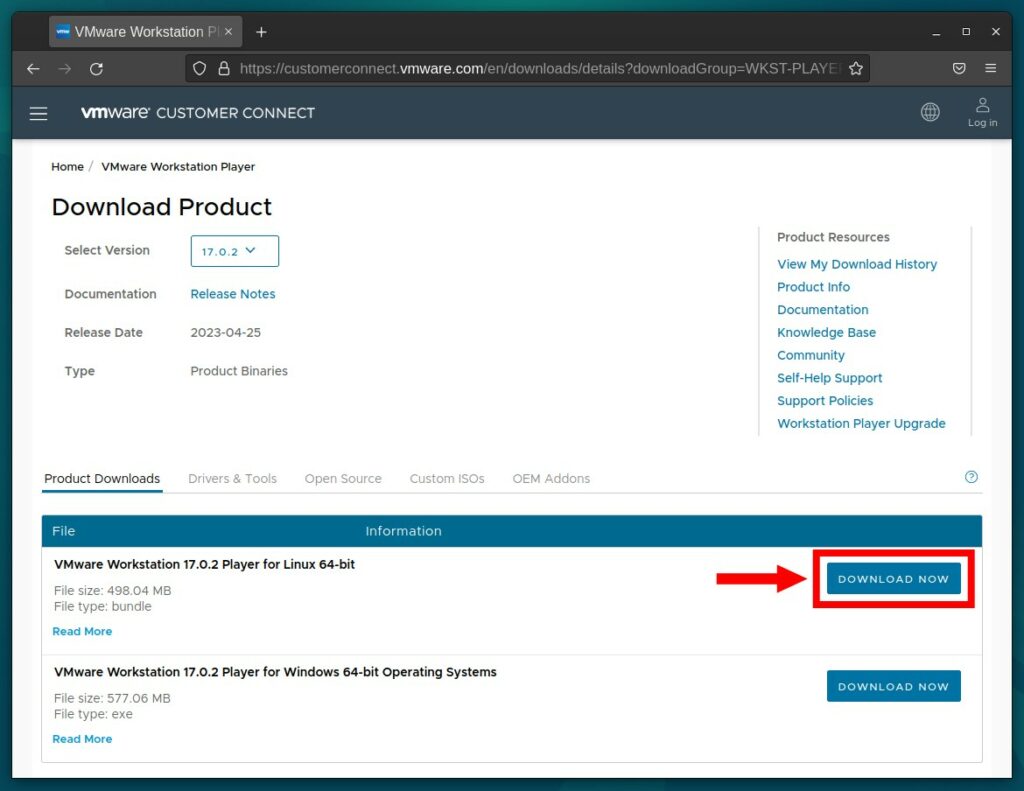Open the tracking protection shield icon
Screen dimensions: 1024x791
(200, 69)
